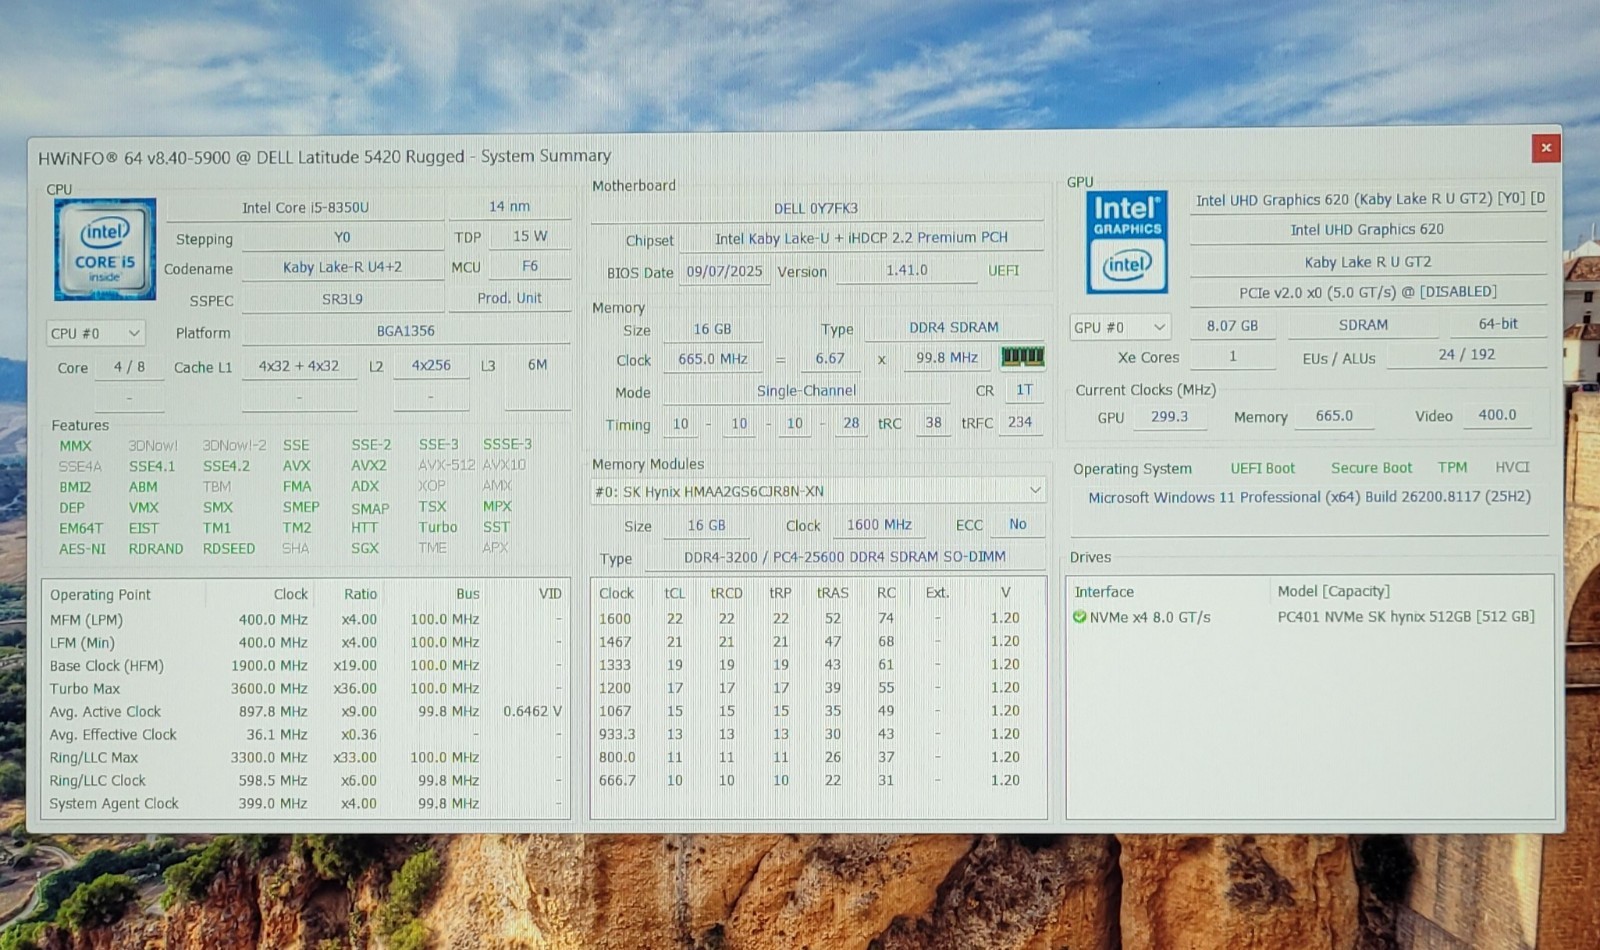This screenshot has height=950, width=1600.
Task: Click the SSPEC value SR3L9
Action: [x=342, y=299]
